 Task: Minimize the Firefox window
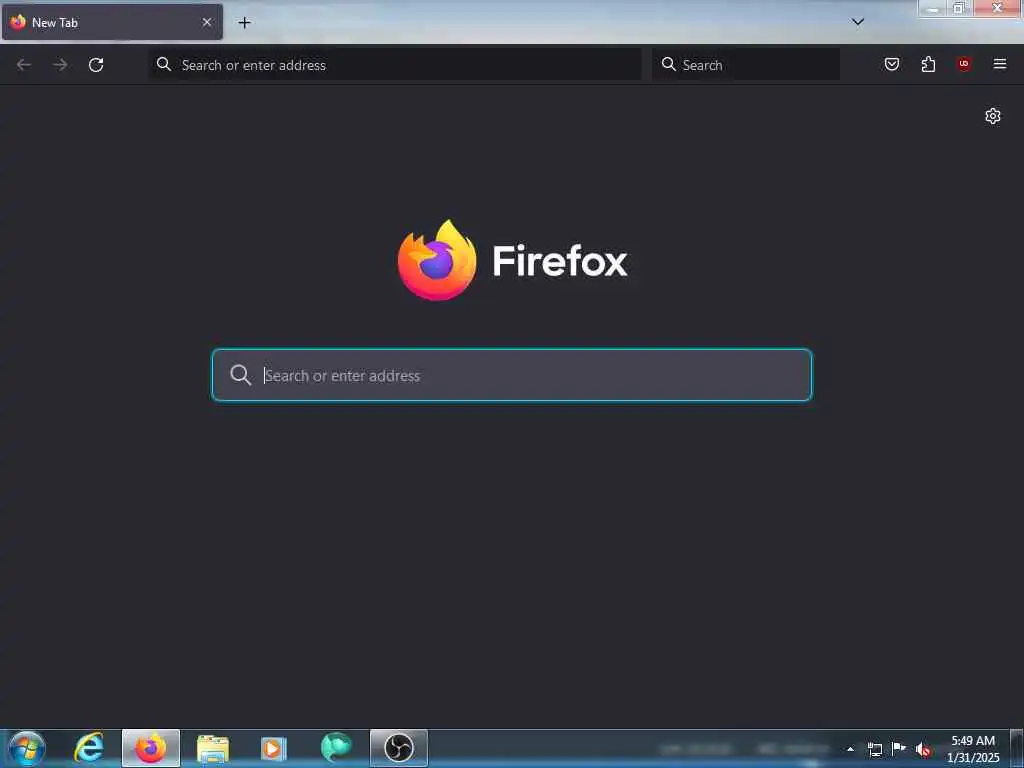[933, 8]
